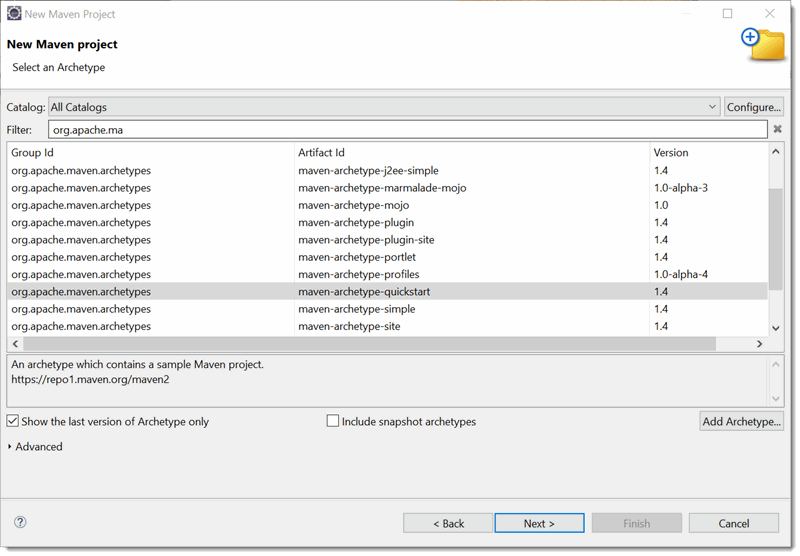Sort by the Version column header
Screen dimensions: 800x556
point(709,153)
